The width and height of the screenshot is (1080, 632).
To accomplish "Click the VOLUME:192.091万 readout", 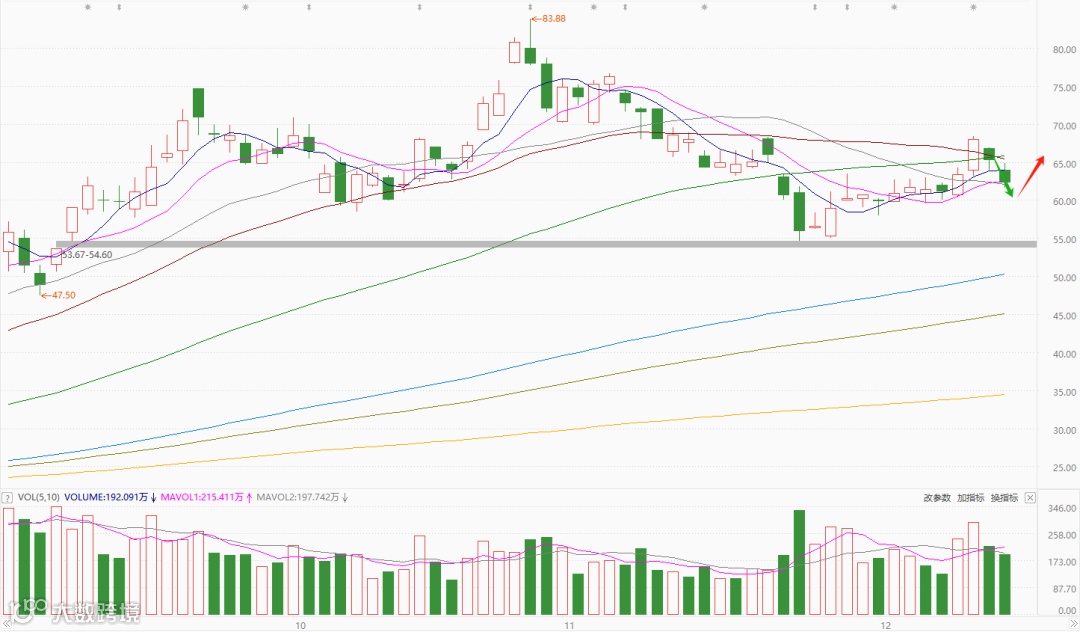I will [106, 497].
